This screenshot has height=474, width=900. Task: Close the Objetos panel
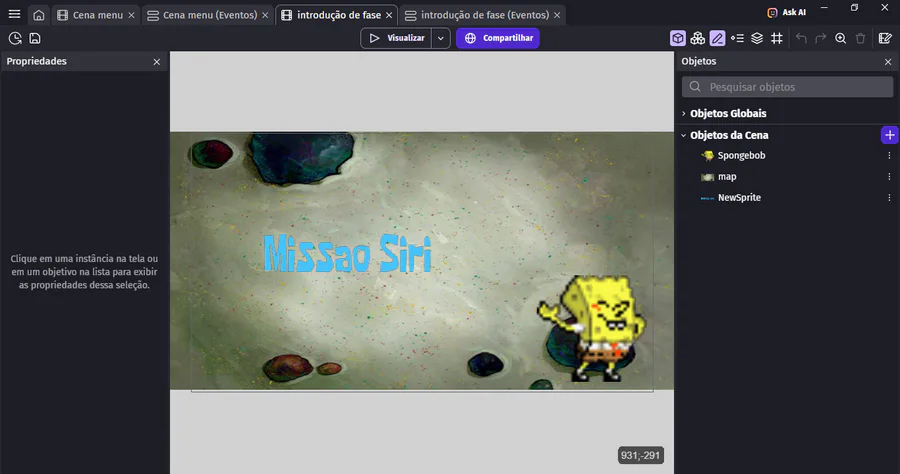pos(888,62)
